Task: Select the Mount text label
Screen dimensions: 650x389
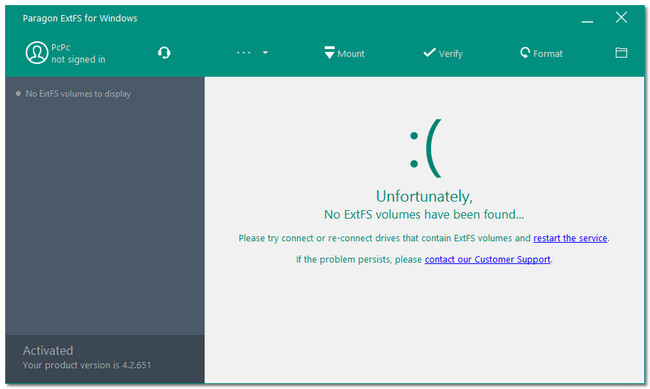Action: pos(351,54)
